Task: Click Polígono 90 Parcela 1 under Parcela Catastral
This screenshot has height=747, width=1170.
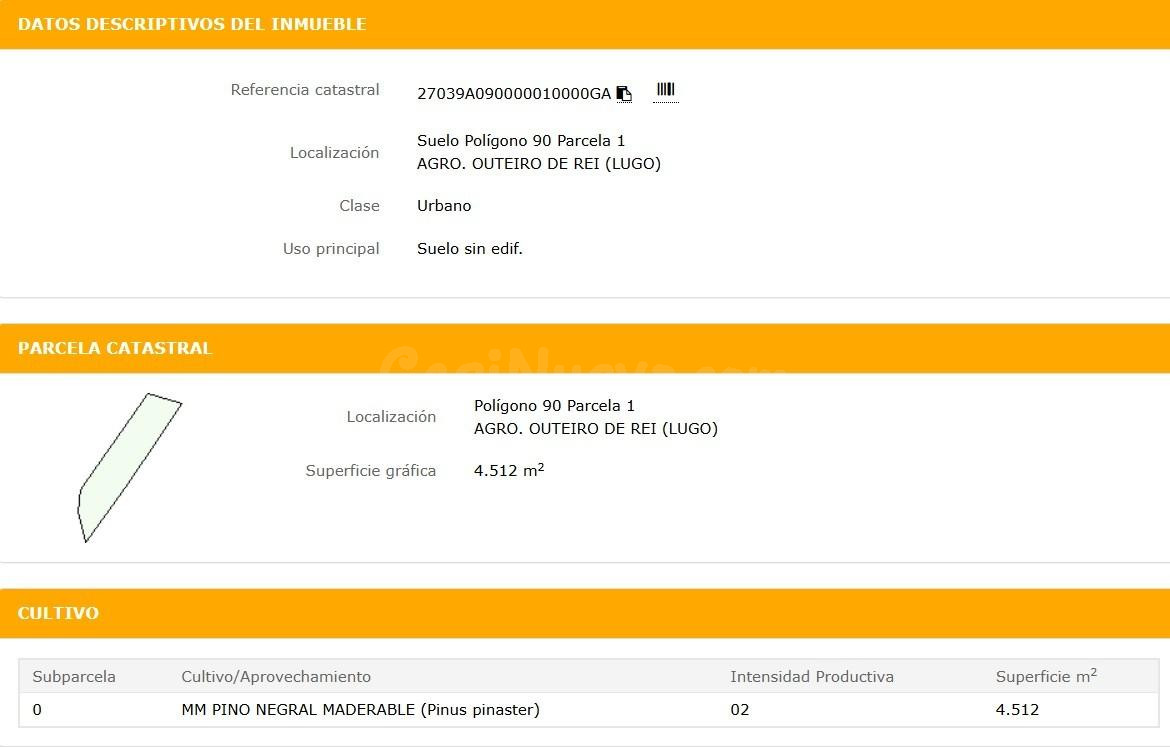Action: coord(554,406)
